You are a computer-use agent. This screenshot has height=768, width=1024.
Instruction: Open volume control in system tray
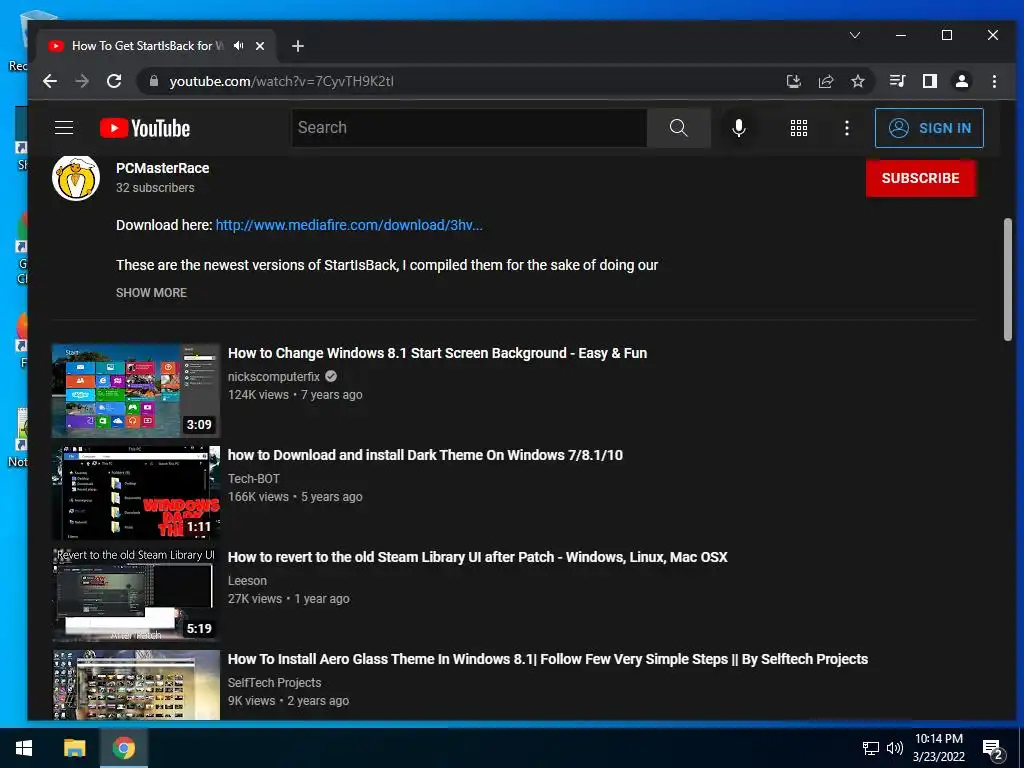895,748
